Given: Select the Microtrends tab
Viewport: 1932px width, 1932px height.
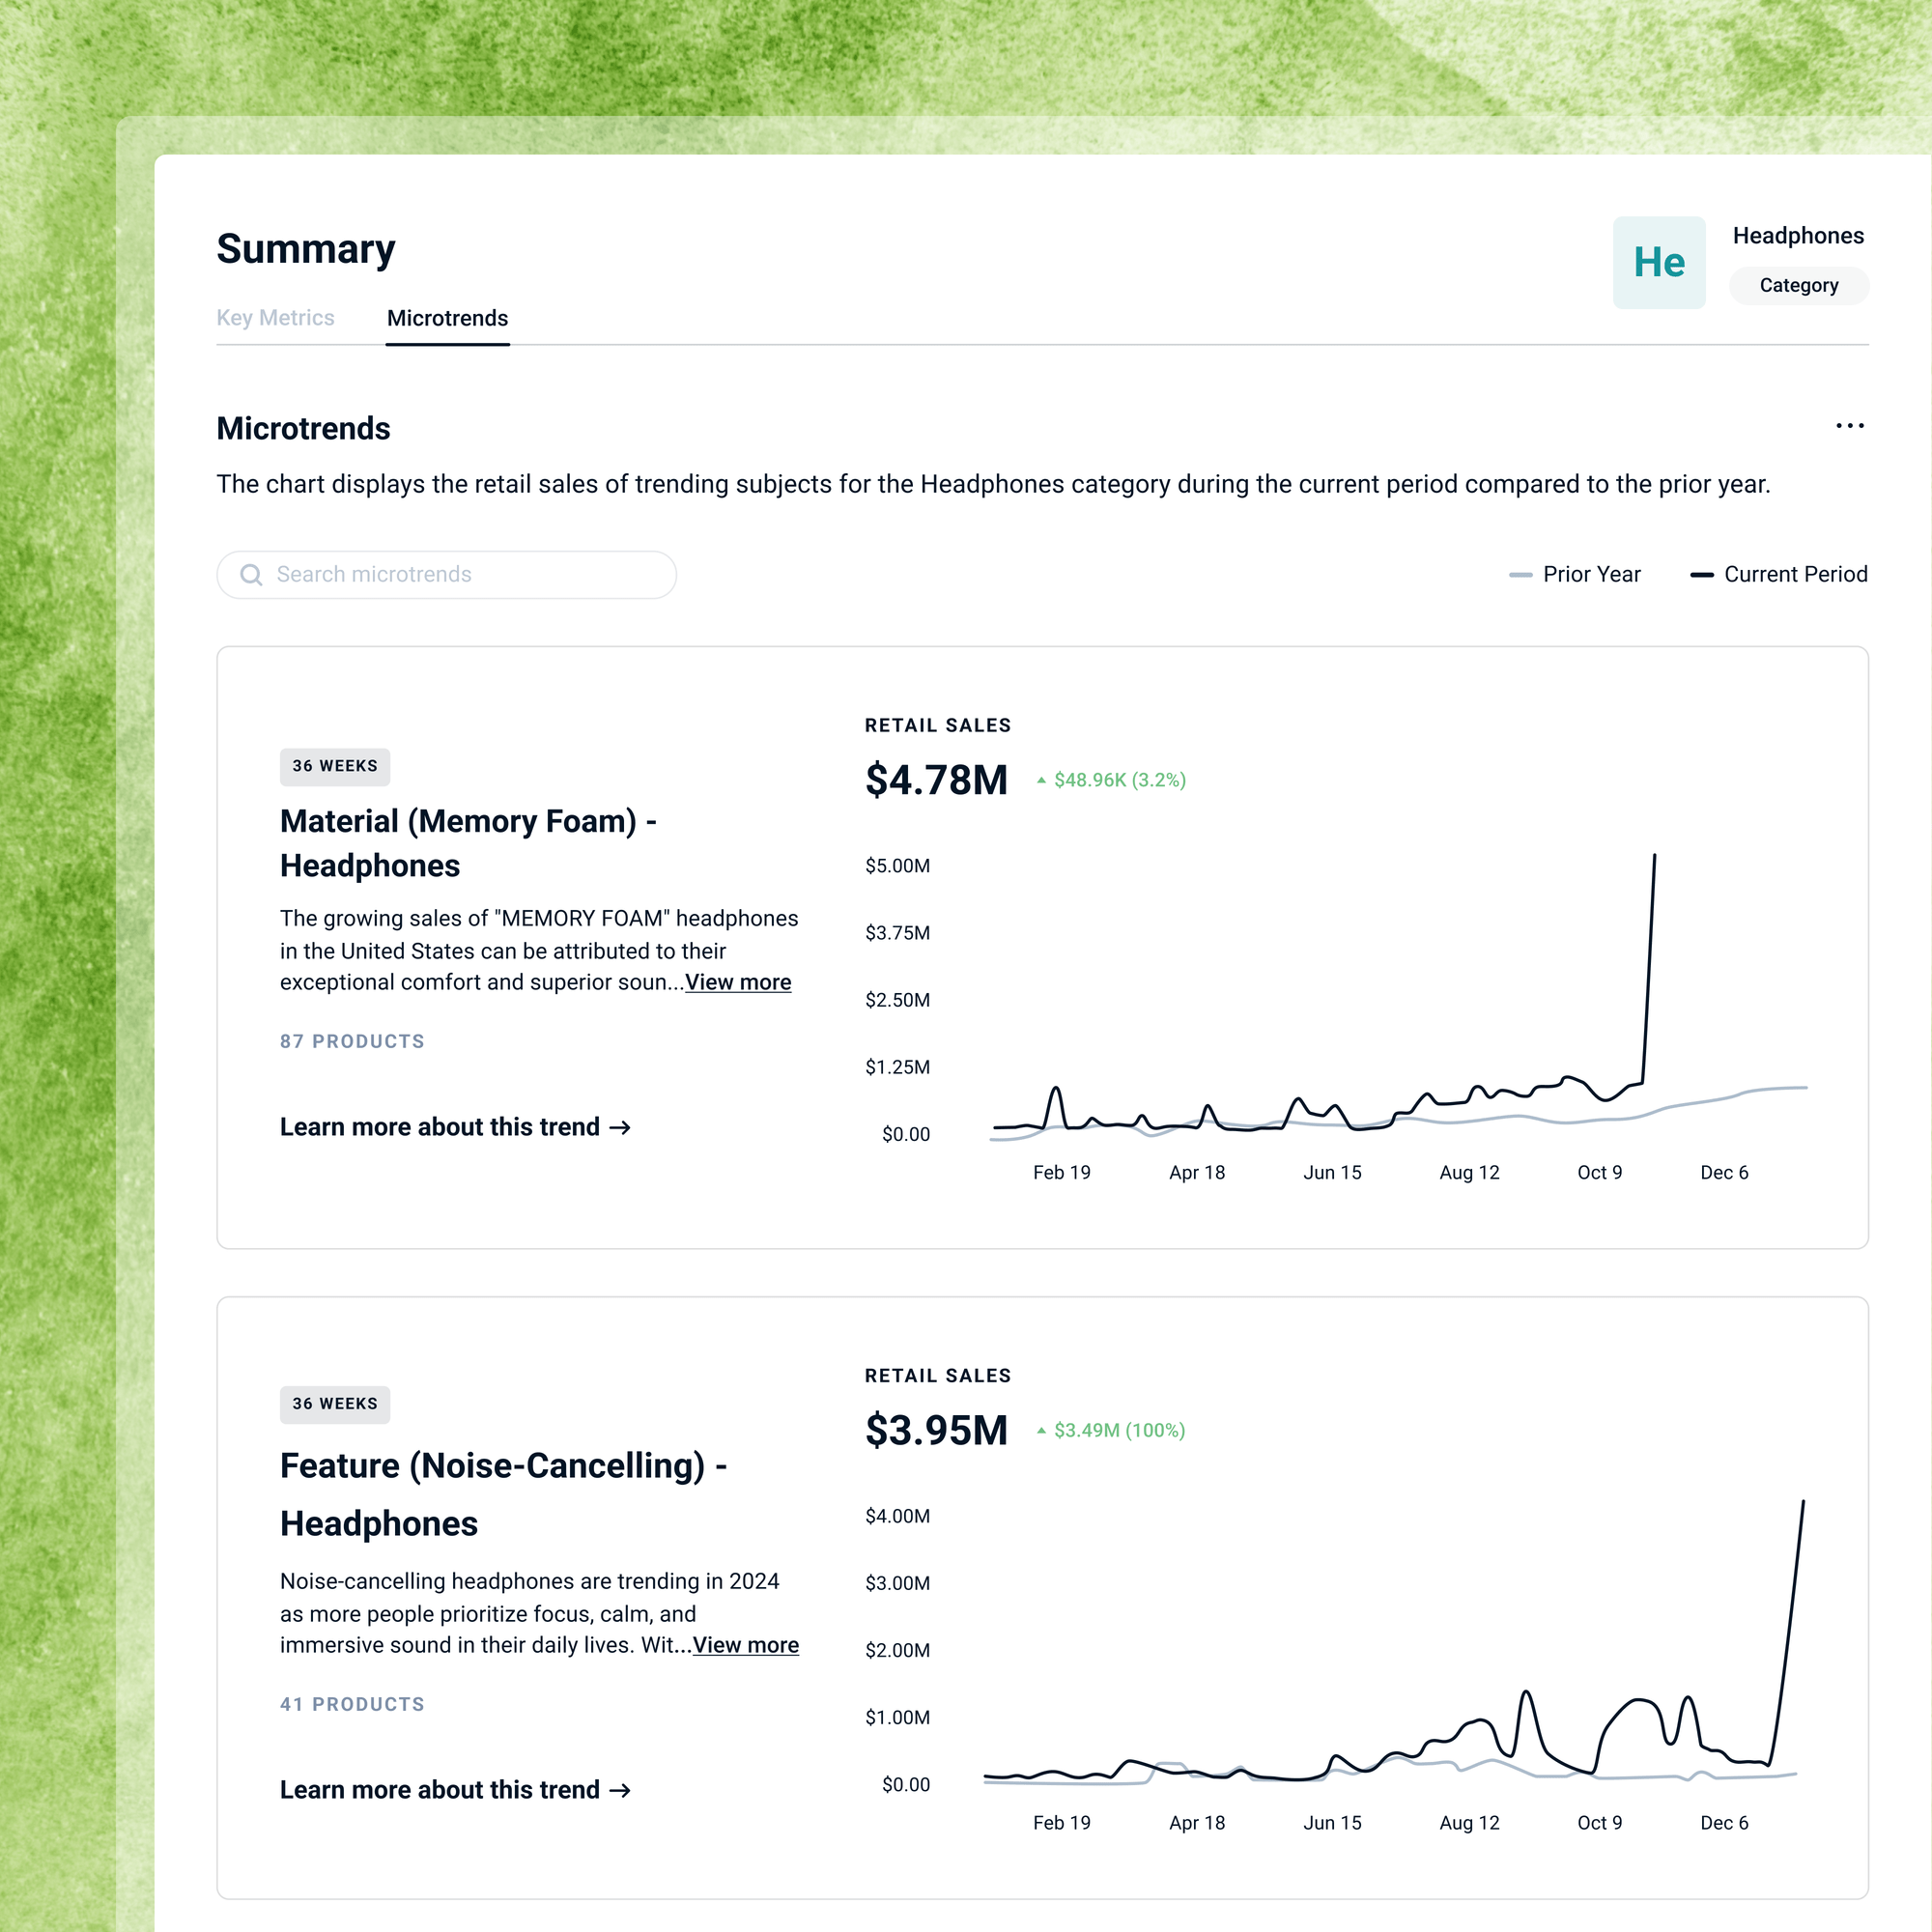Looking at the screenshot, I should [447, 318].
